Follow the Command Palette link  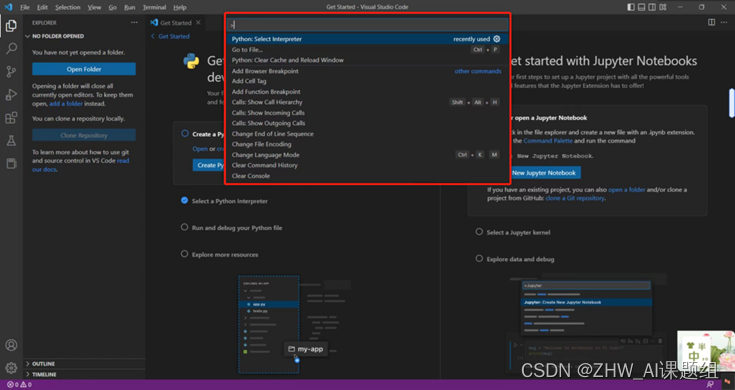point(548,141)
